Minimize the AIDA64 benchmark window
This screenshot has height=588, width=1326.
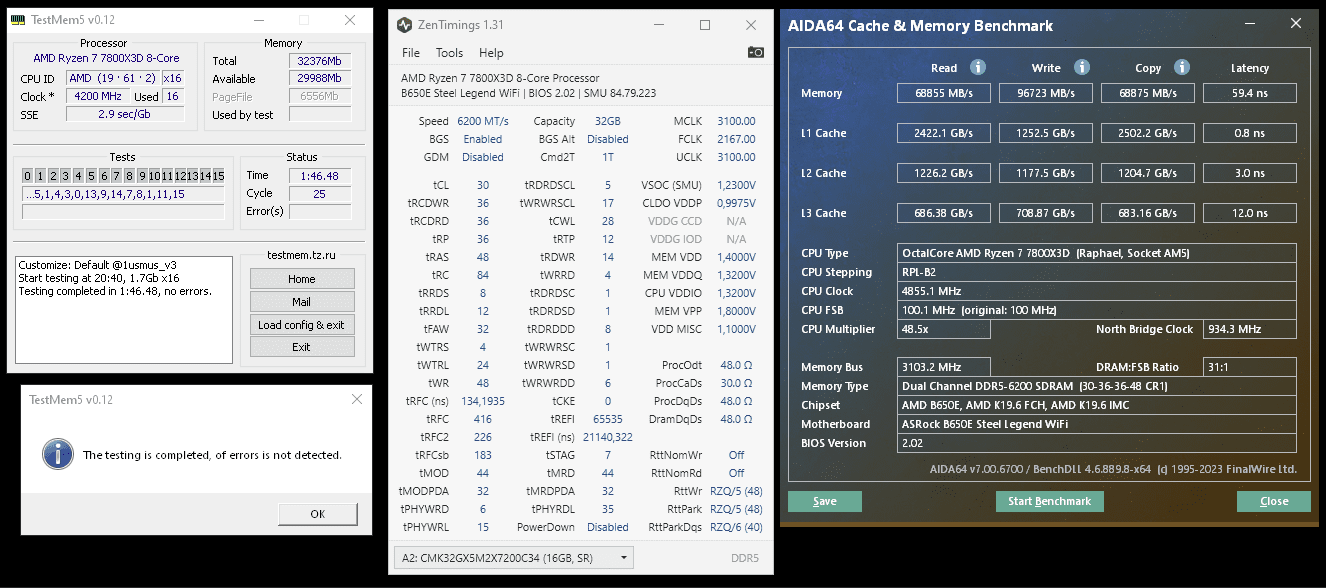1249,25
